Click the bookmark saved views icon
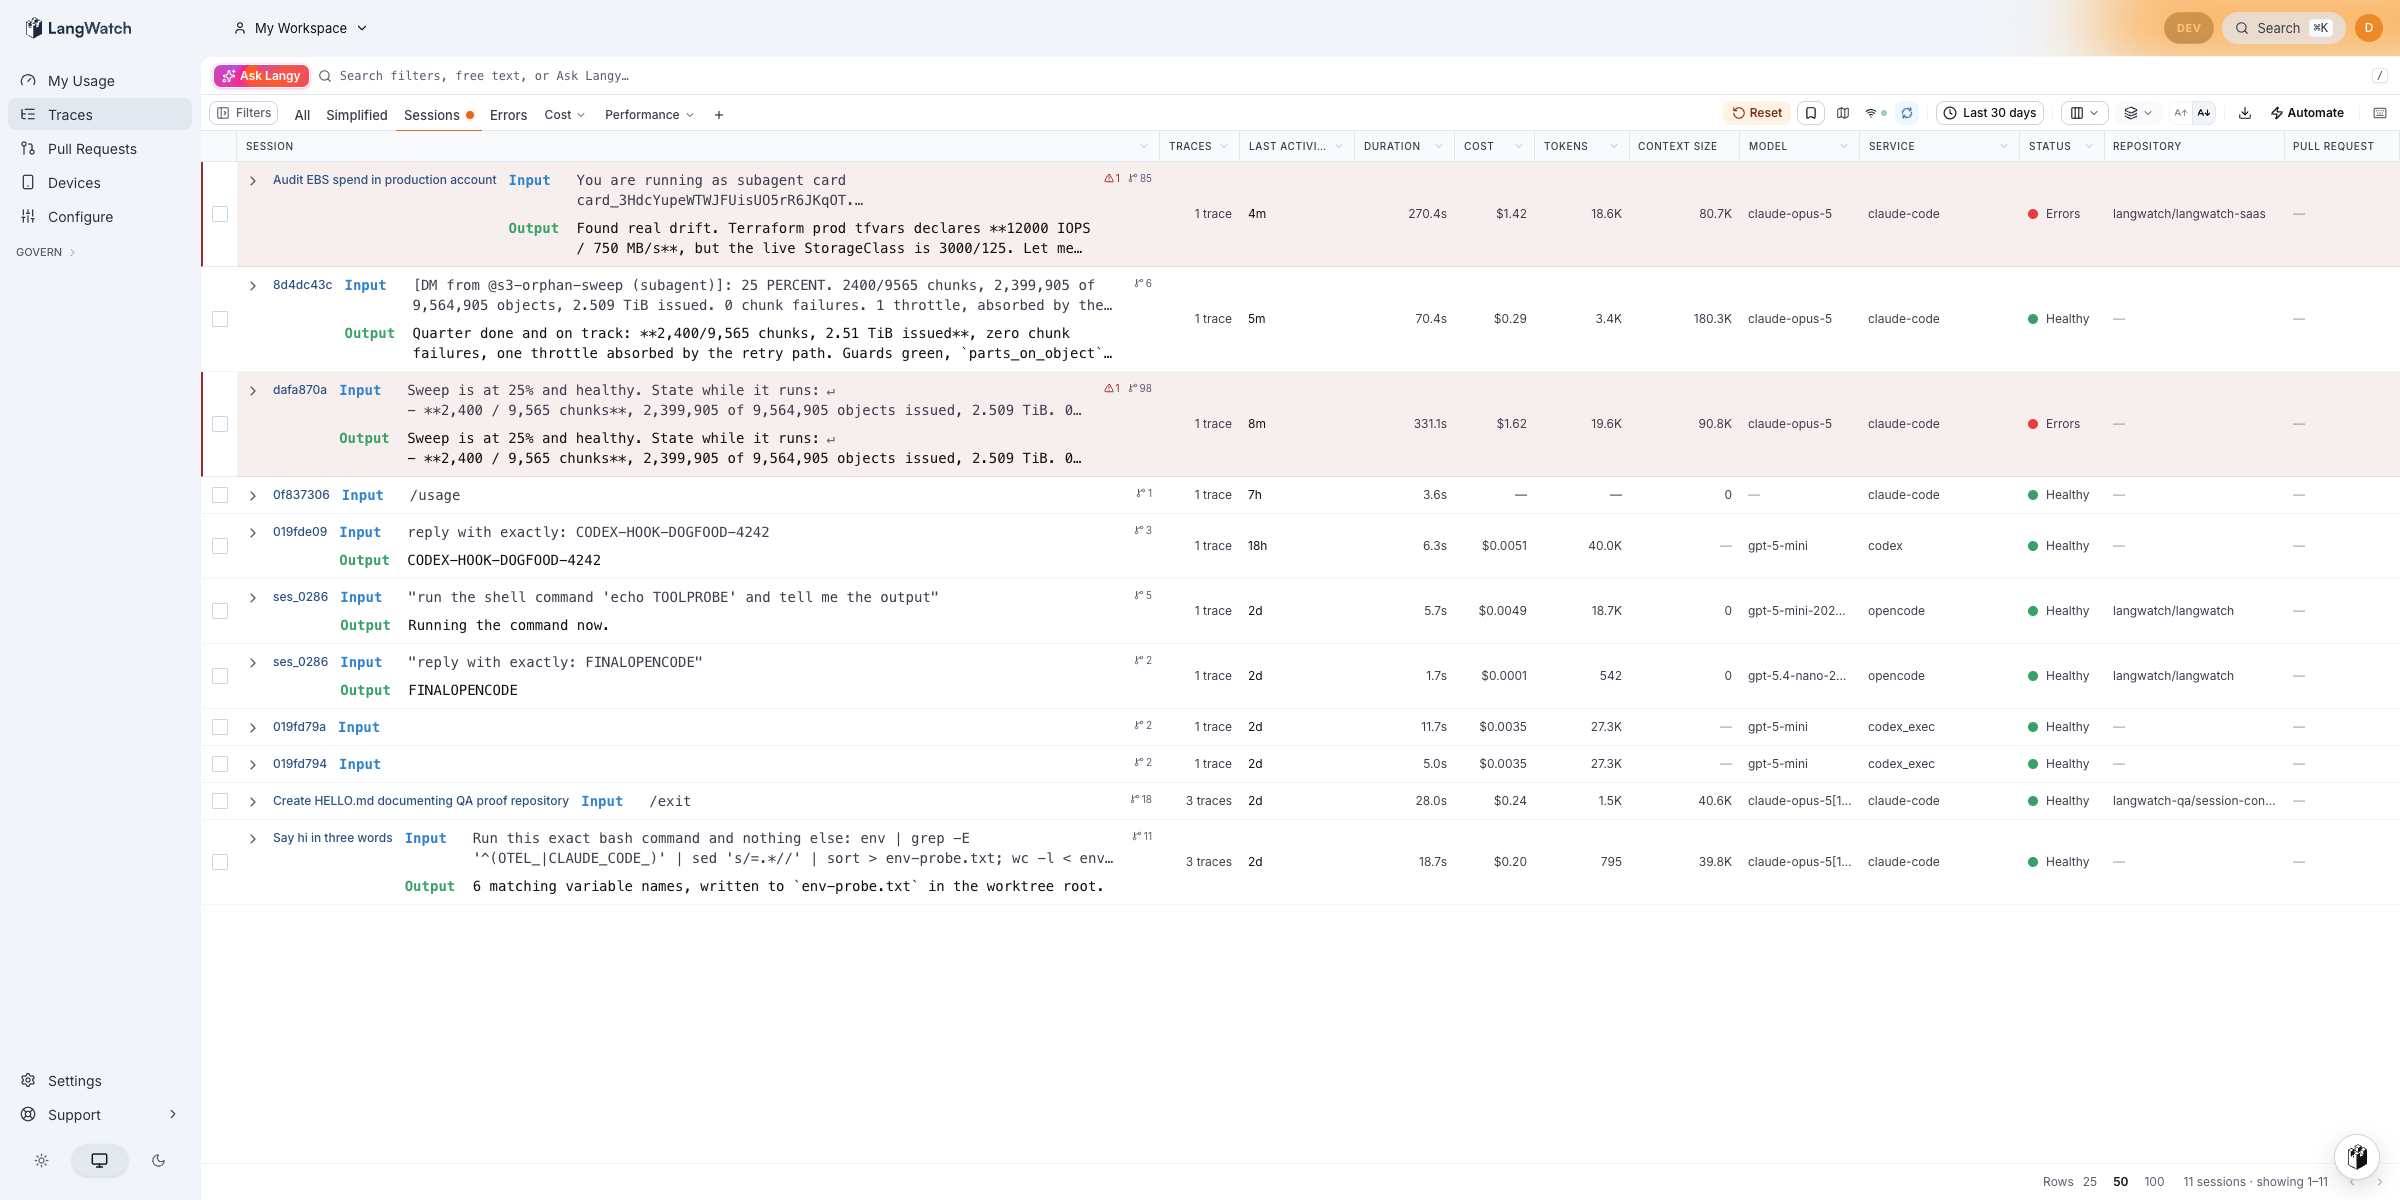 [1811, 113]
